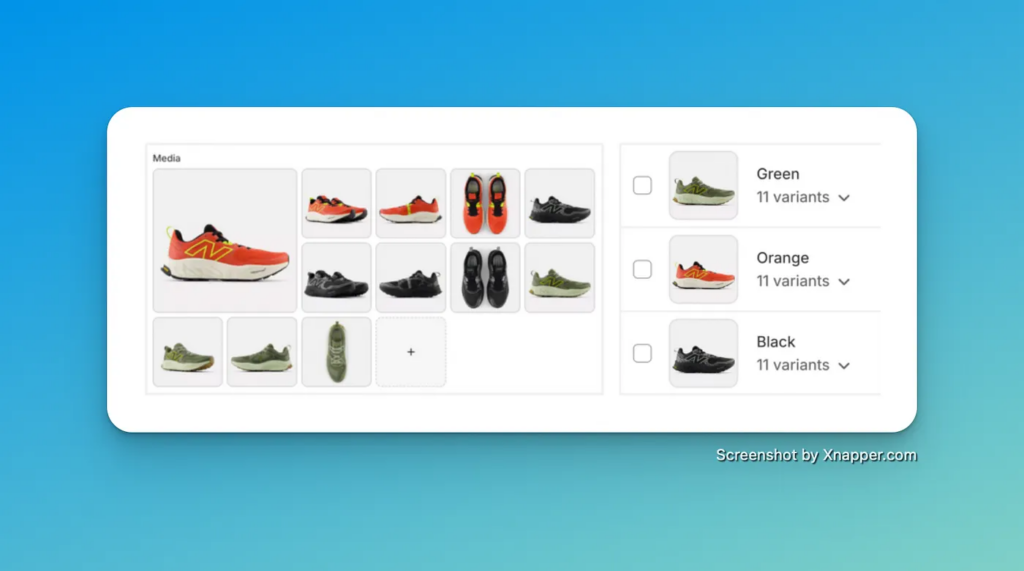Select the plain green shoe inner-side thumbnail

point(262,352)
